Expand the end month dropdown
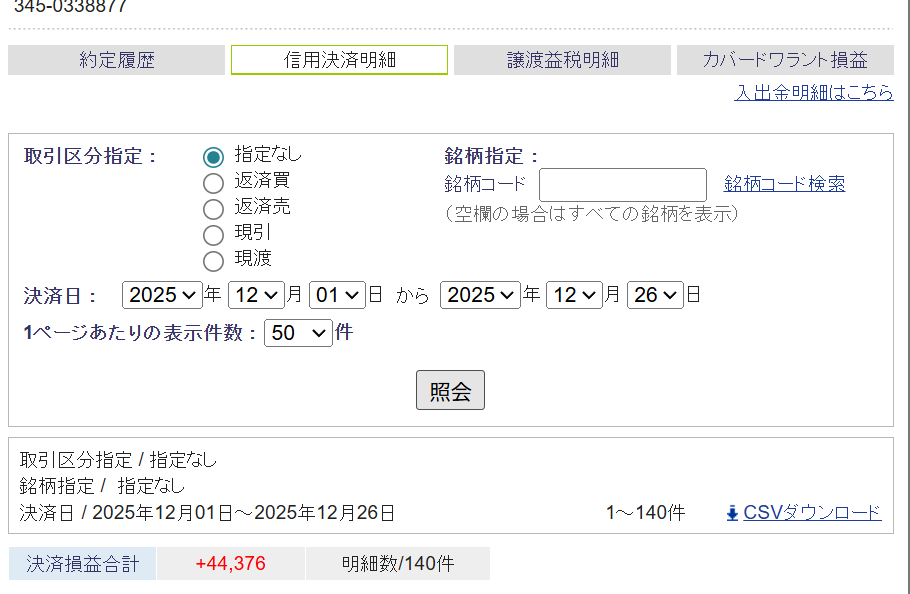 pyautogui.click(x=574, y=295)
